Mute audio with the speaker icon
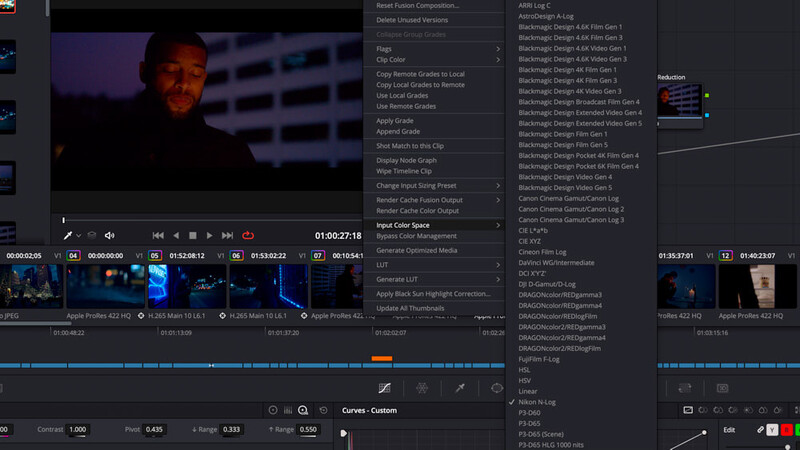 click(109, 235)
